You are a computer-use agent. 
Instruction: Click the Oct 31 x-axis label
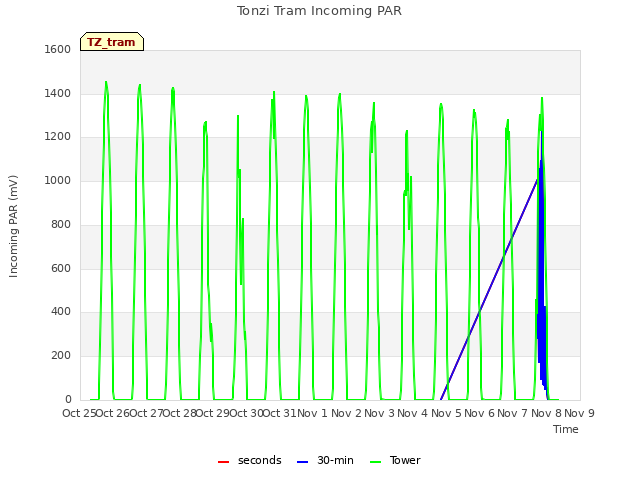tap(280, 413)
